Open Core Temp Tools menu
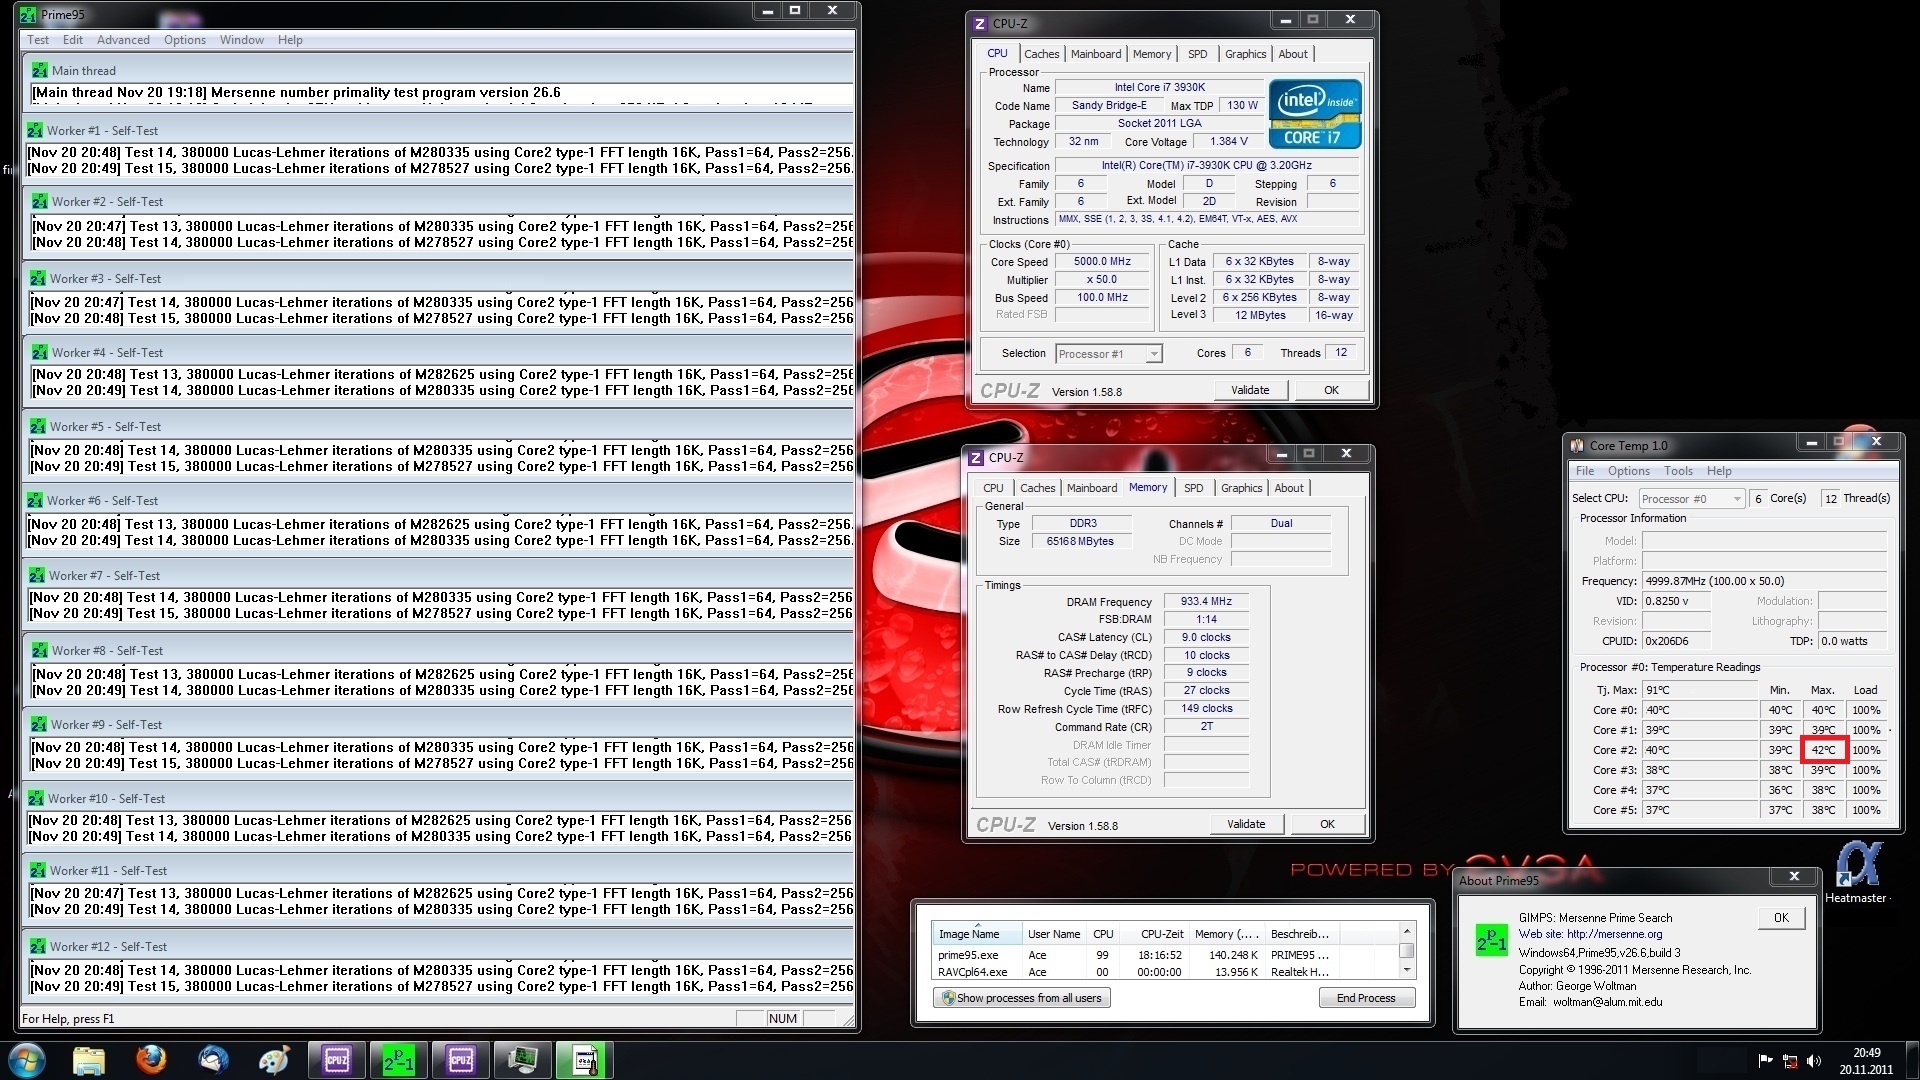 coord(1678,471)
